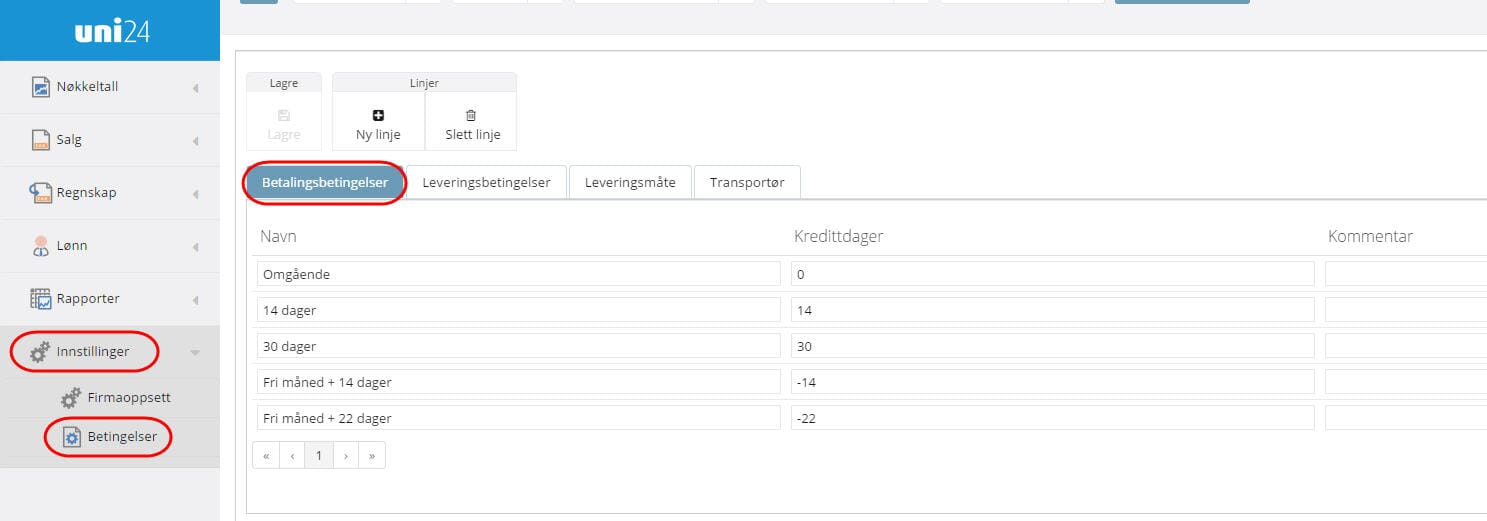The image size is (1487, 521).
Task: Go to the last page of the list
Action: coord(372,456)
